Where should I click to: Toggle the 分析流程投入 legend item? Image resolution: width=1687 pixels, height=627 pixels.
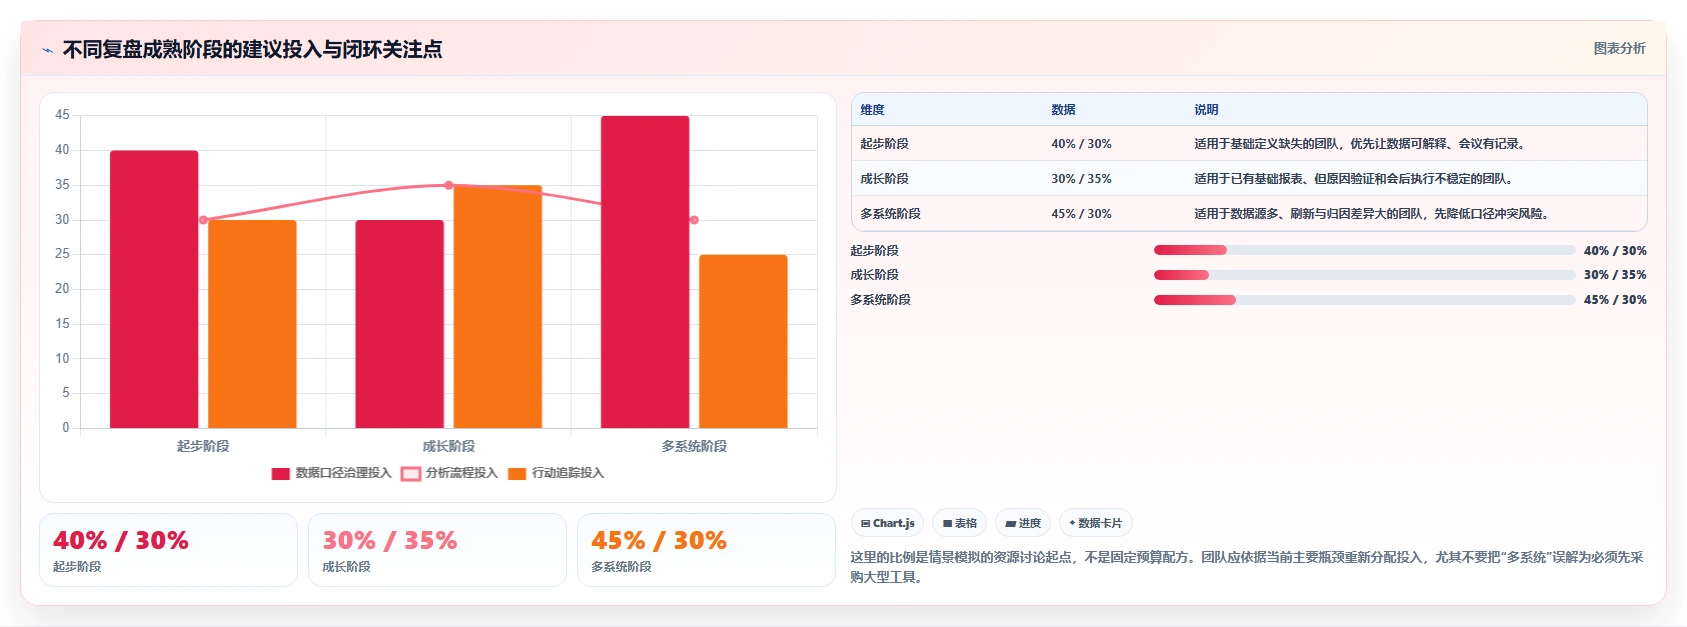tap(449, 473)
